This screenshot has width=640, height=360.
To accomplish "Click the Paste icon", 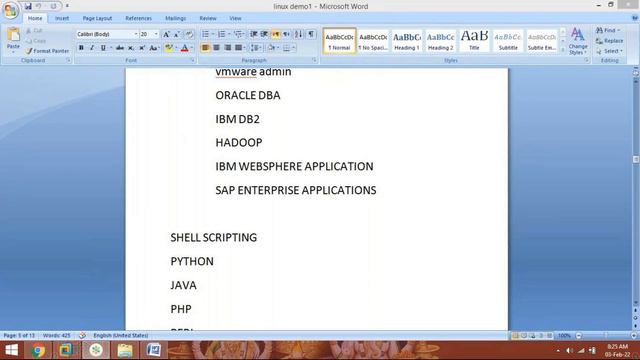I will coord(13,35).
